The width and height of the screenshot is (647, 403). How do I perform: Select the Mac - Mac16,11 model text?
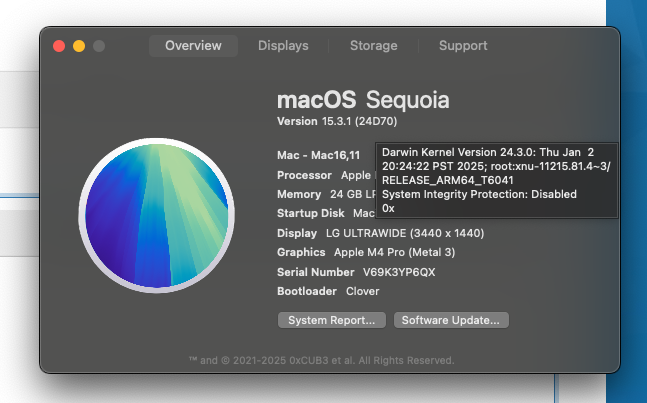pyautogui.click(x=319, y=155)
